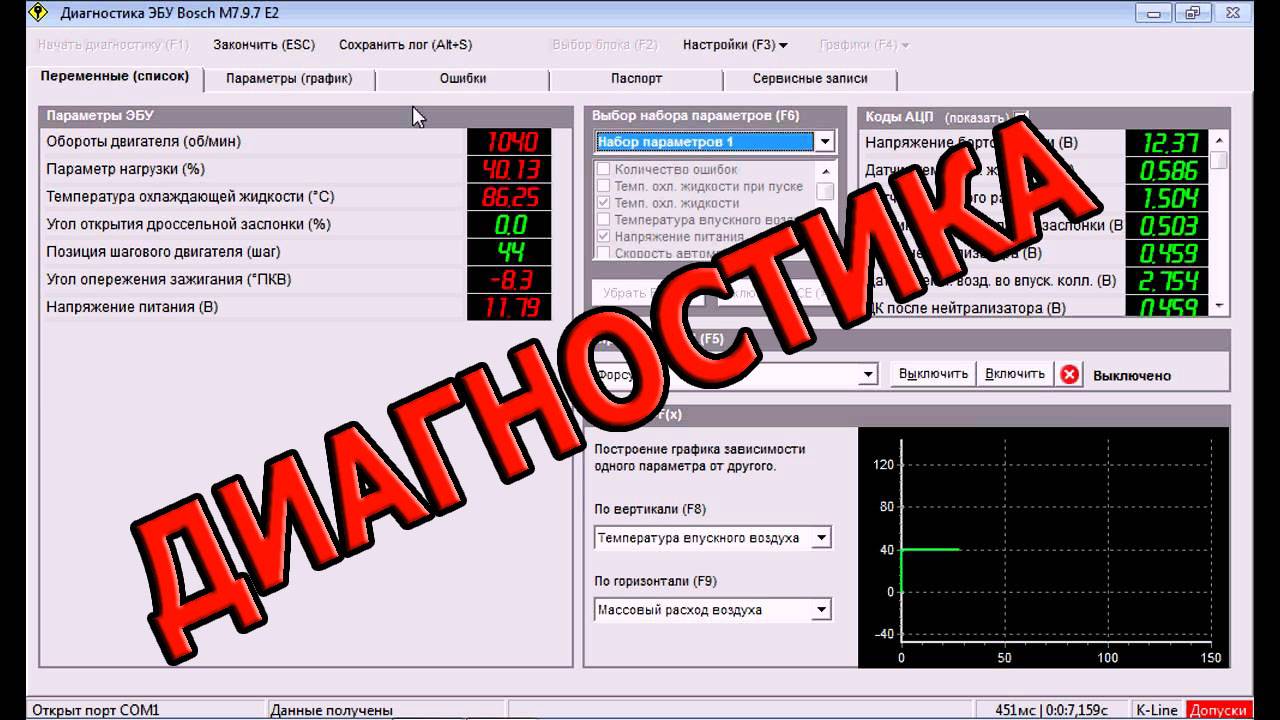Click the Включить button
The width and height of the screenshot is (1280, 720).
tap(1015, 374)
